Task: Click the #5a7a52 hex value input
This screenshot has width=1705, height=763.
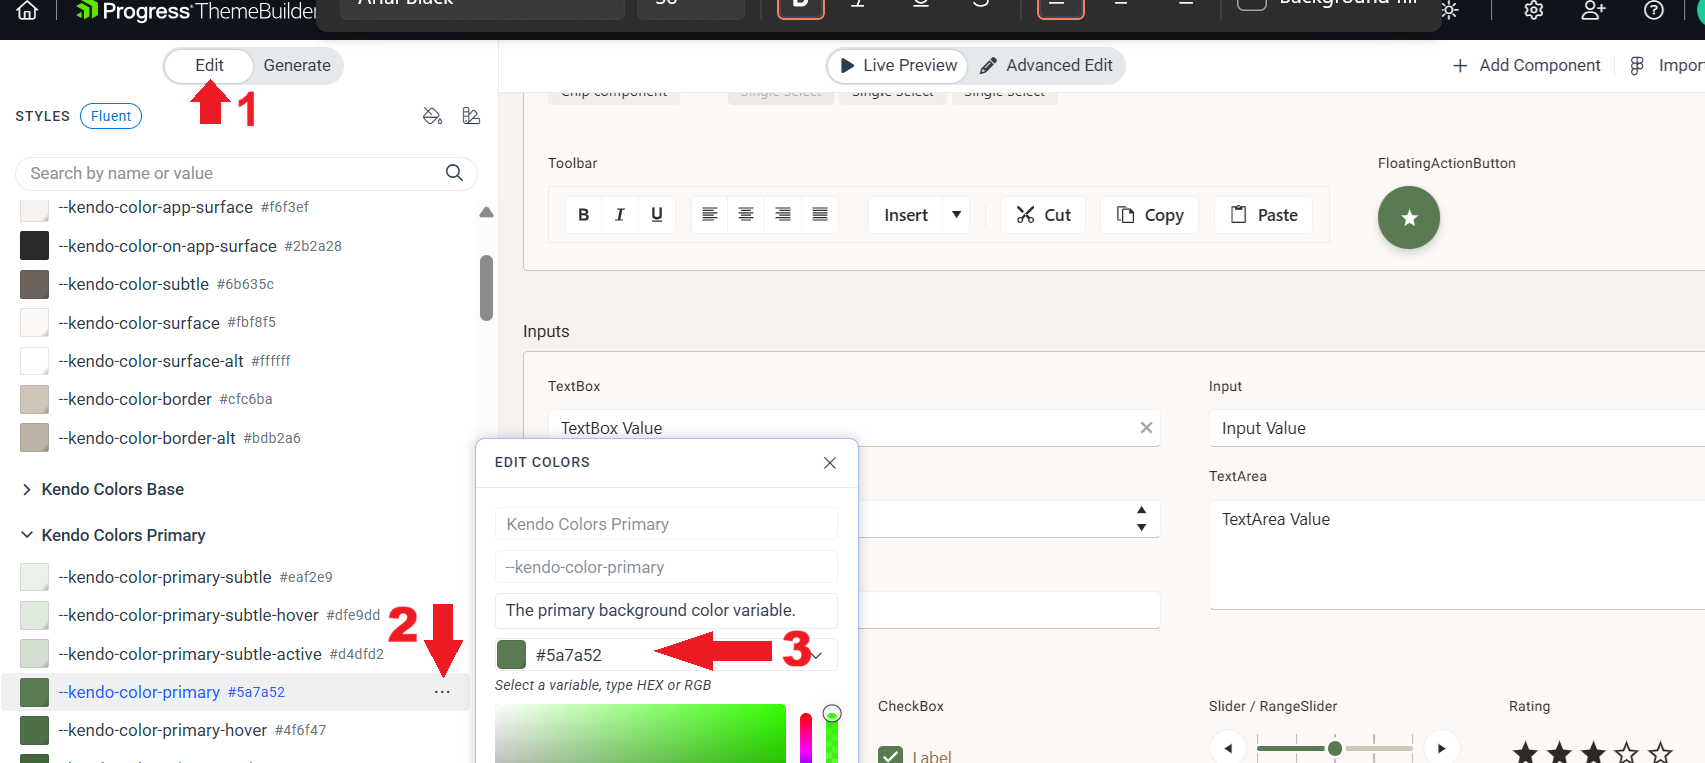Action: click(668, 655)
